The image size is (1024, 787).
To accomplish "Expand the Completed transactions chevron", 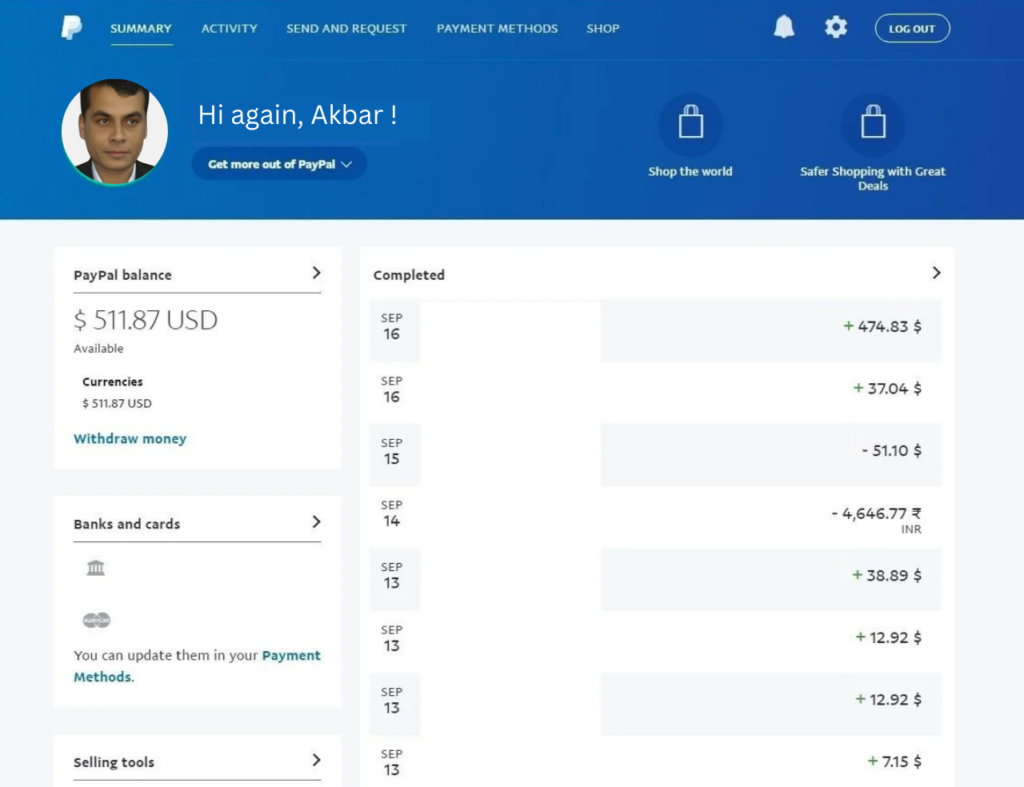I will [x=936, y=273].
